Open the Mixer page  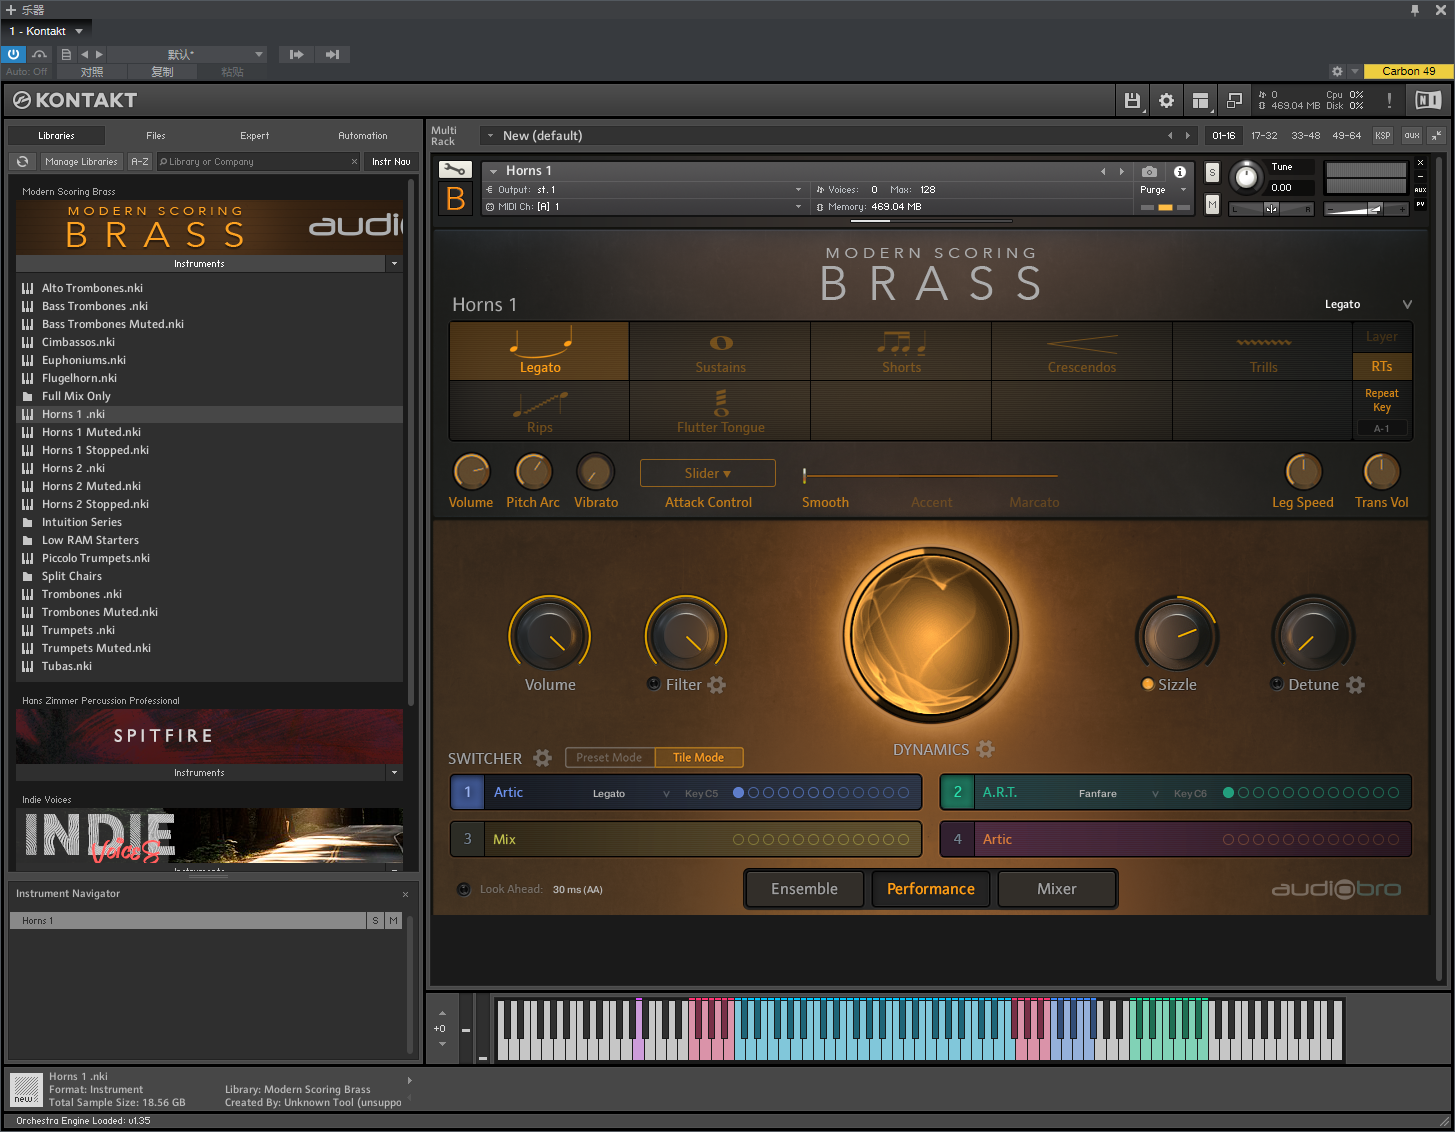click(1056, 888)
